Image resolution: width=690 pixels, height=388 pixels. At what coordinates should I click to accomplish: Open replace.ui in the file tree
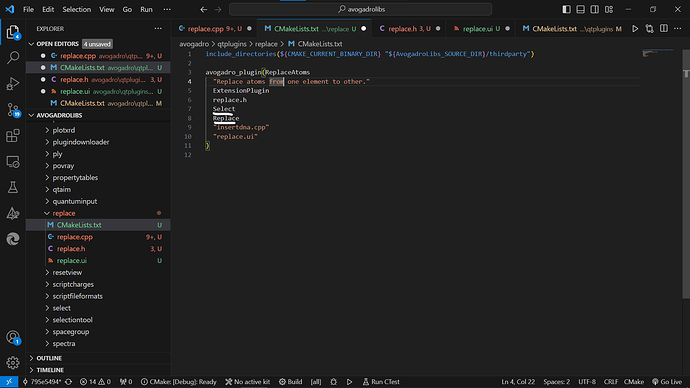pyautogui.click(x=72, y=261)
